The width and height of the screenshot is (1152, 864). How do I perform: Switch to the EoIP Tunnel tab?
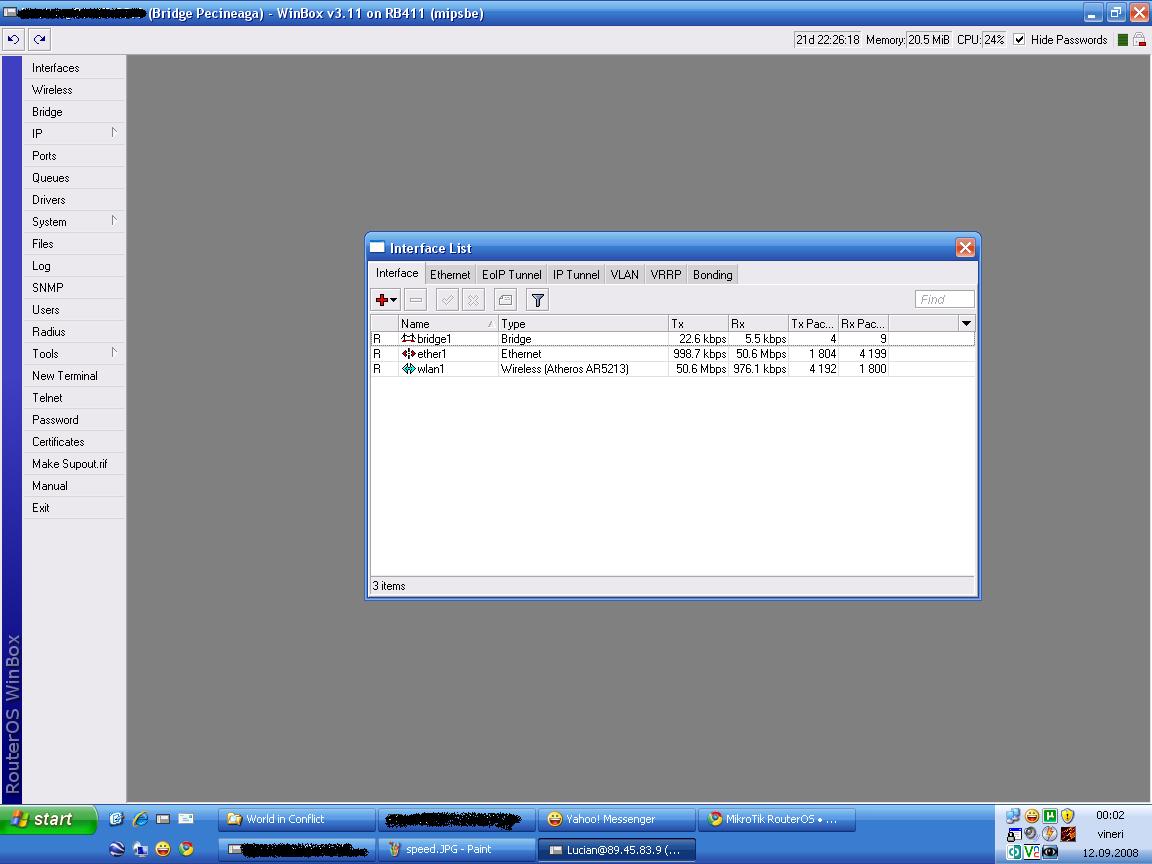pos(511,275)
